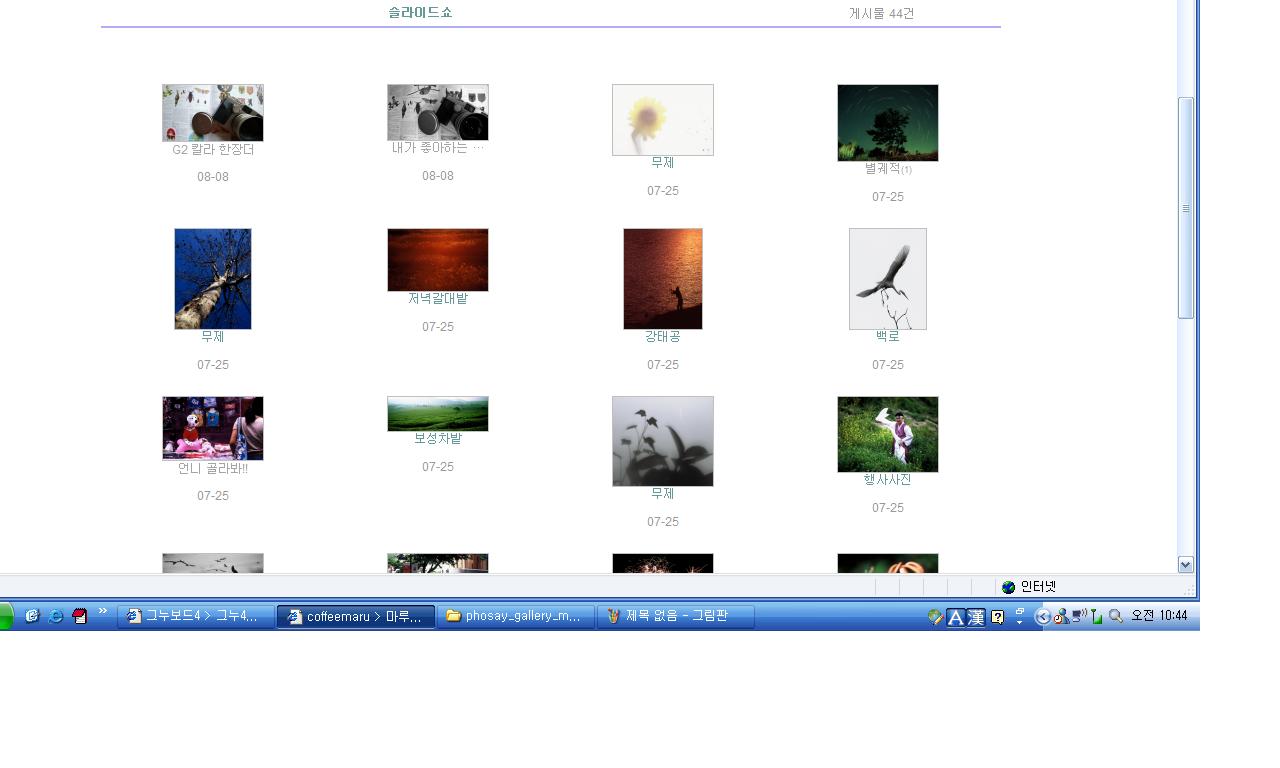Launch Internet Explorer from quick launch
This screenshot has width=1280, height=768.
click(x=56, y=616)
